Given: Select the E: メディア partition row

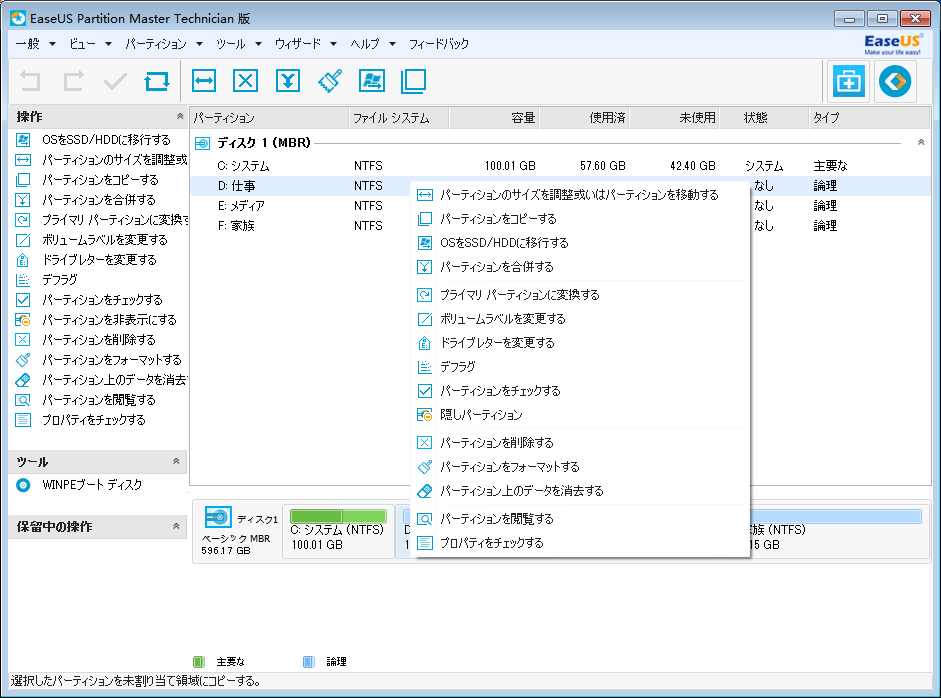Looking at the screenshot, I should [x=301, y=206].
